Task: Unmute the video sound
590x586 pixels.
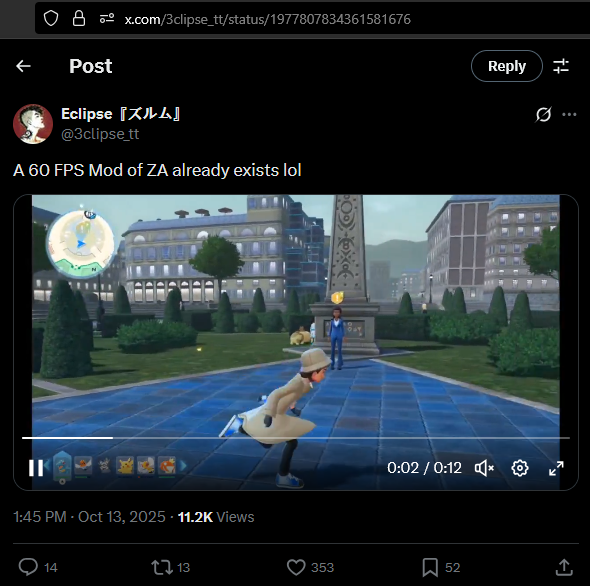Action: pyautogui.click(x=484, y=468)
